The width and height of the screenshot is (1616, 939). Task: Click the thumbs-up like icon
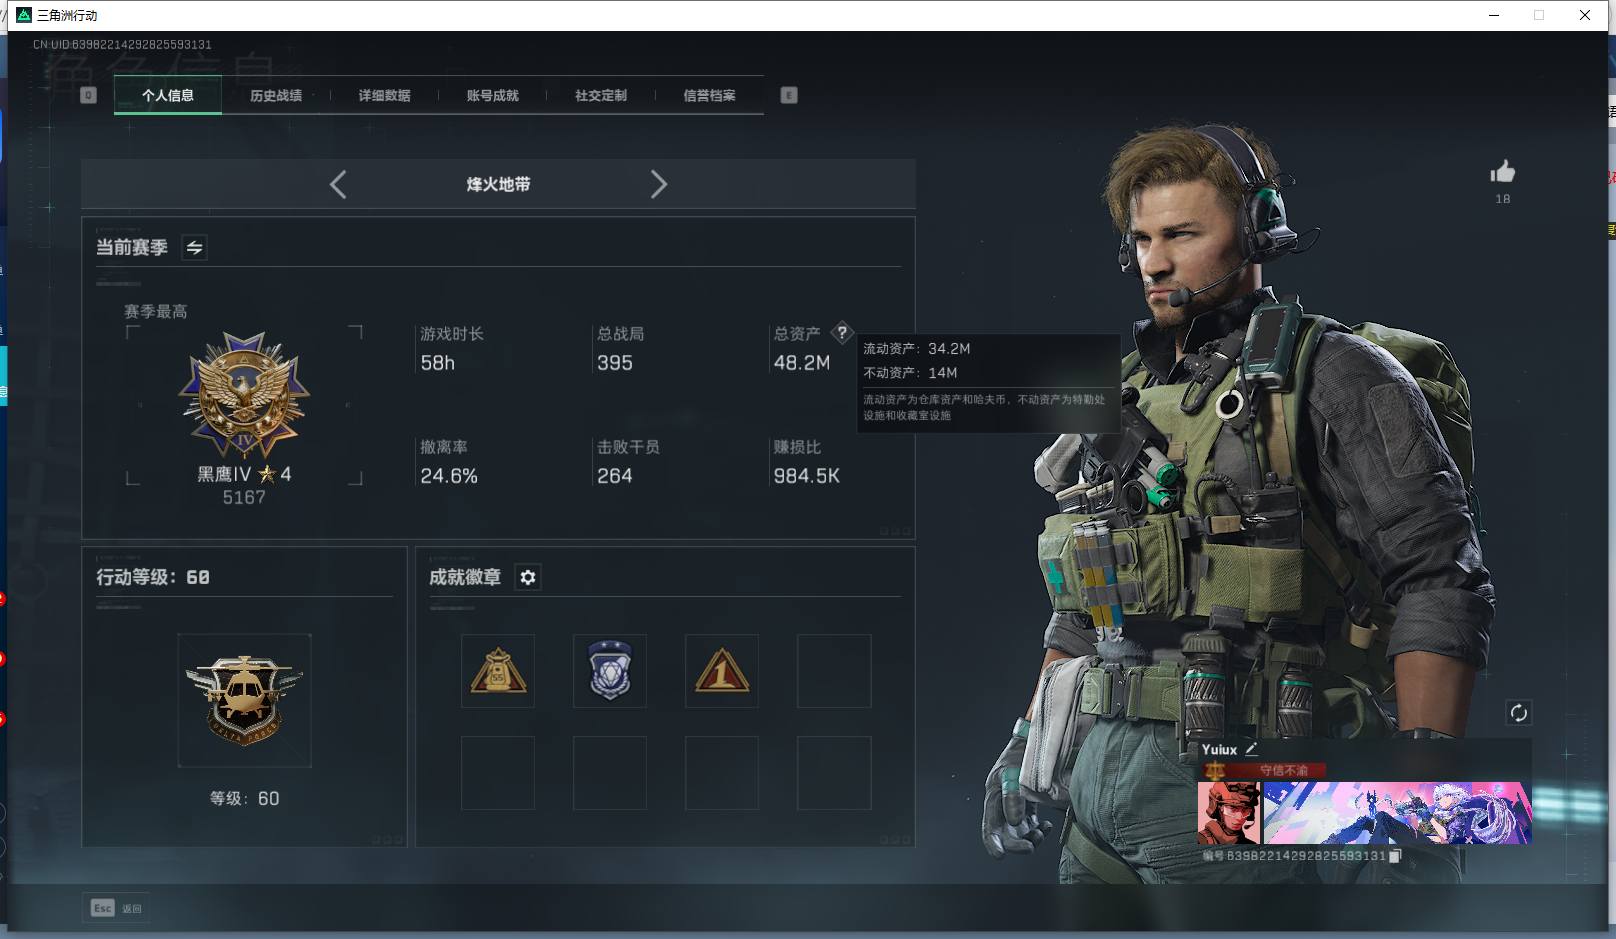click(x=1502, y=172)
